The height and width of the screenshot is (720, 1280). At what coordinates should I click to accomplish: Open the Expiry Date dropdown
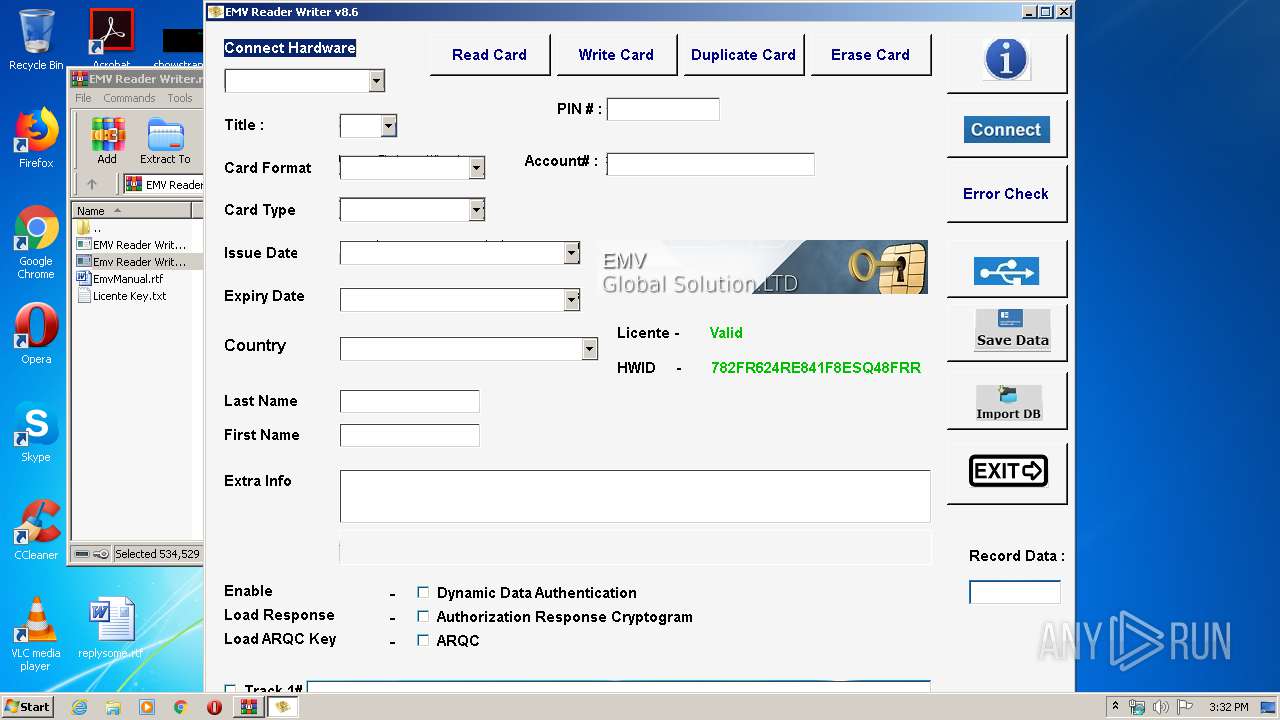tap(572, 299)
